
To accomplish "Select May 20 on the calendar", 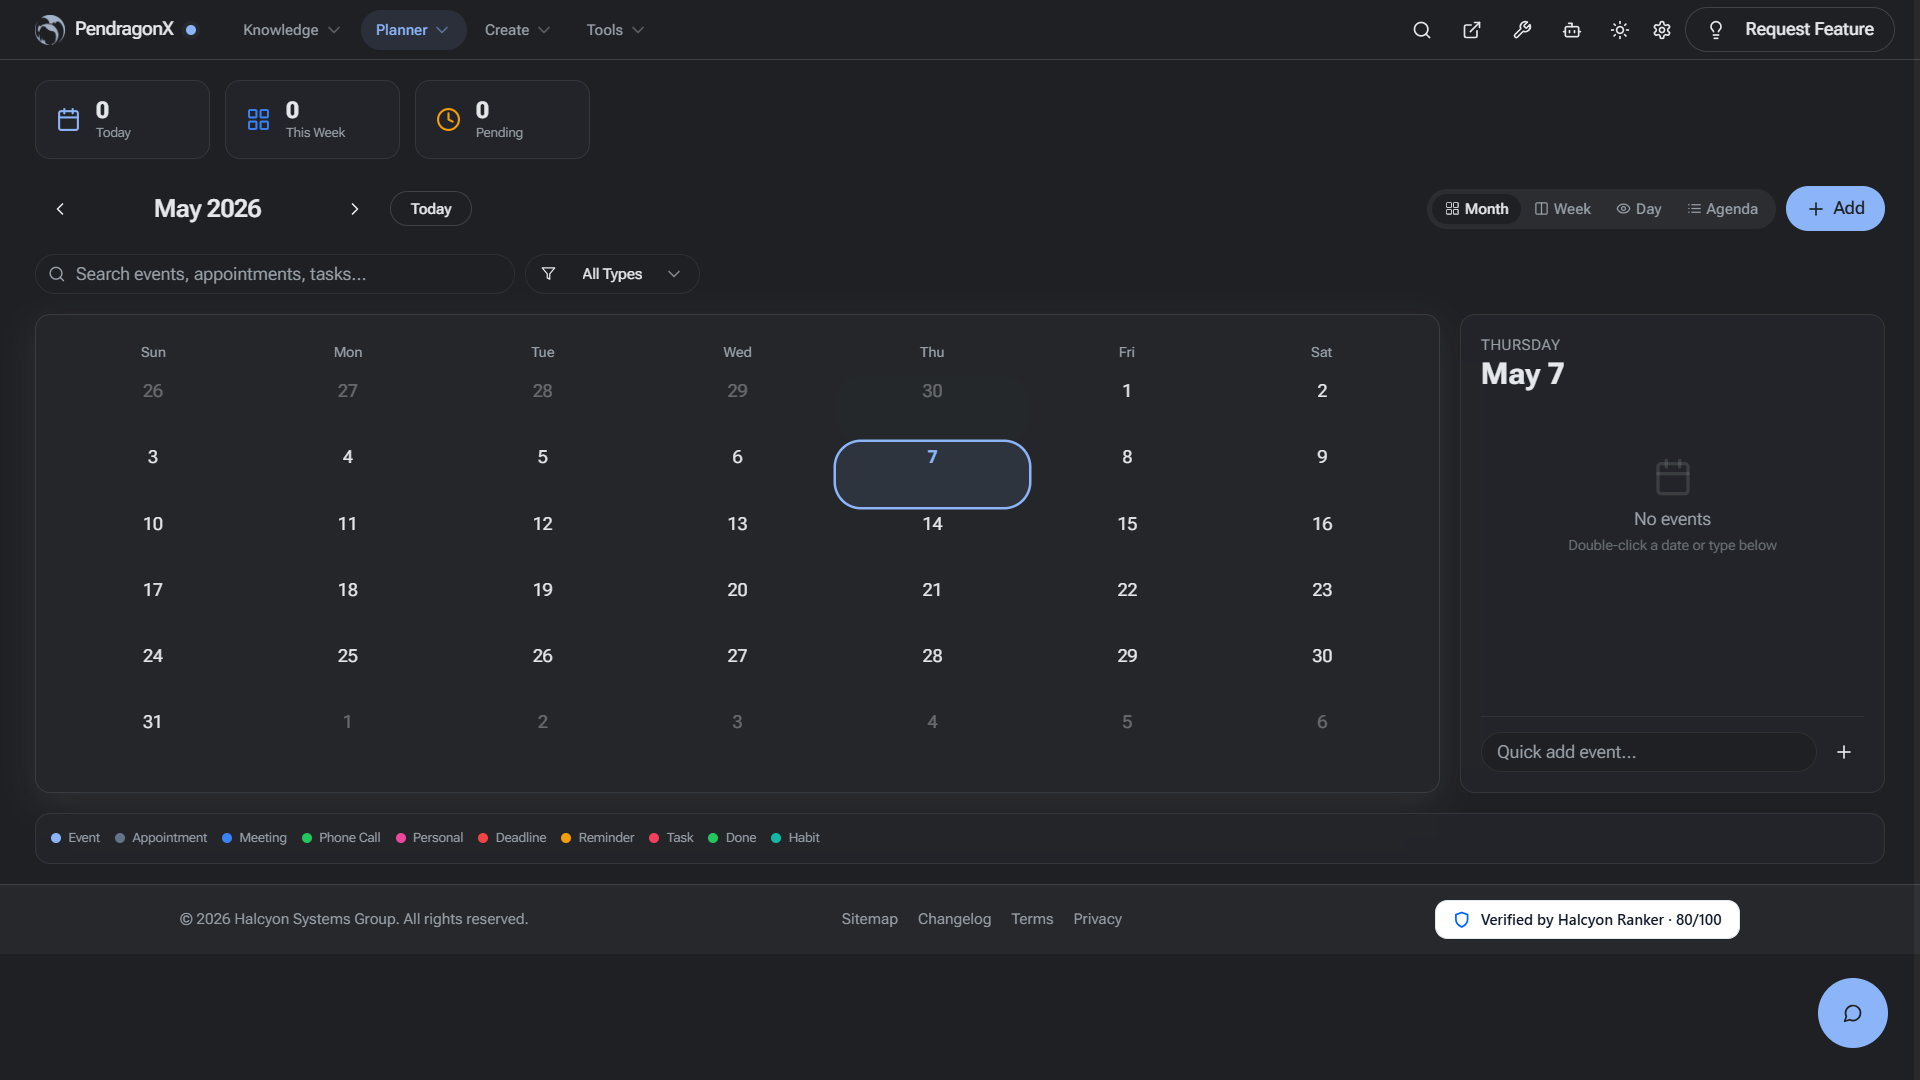I will 737,606.
